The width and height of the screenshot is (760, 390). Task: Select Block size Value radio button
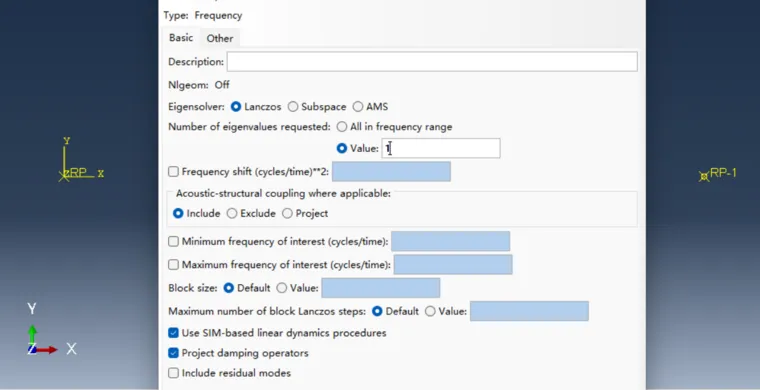282,288
